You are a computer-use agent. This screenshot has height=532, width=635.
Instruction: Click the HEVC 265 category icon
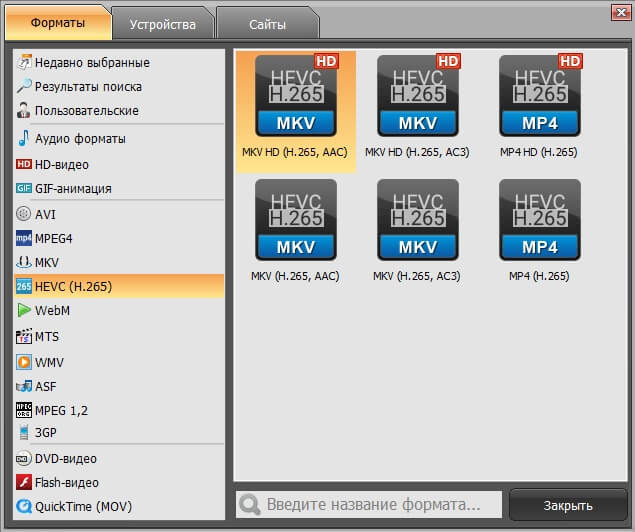pyautogui.click(x=24, y=286)
